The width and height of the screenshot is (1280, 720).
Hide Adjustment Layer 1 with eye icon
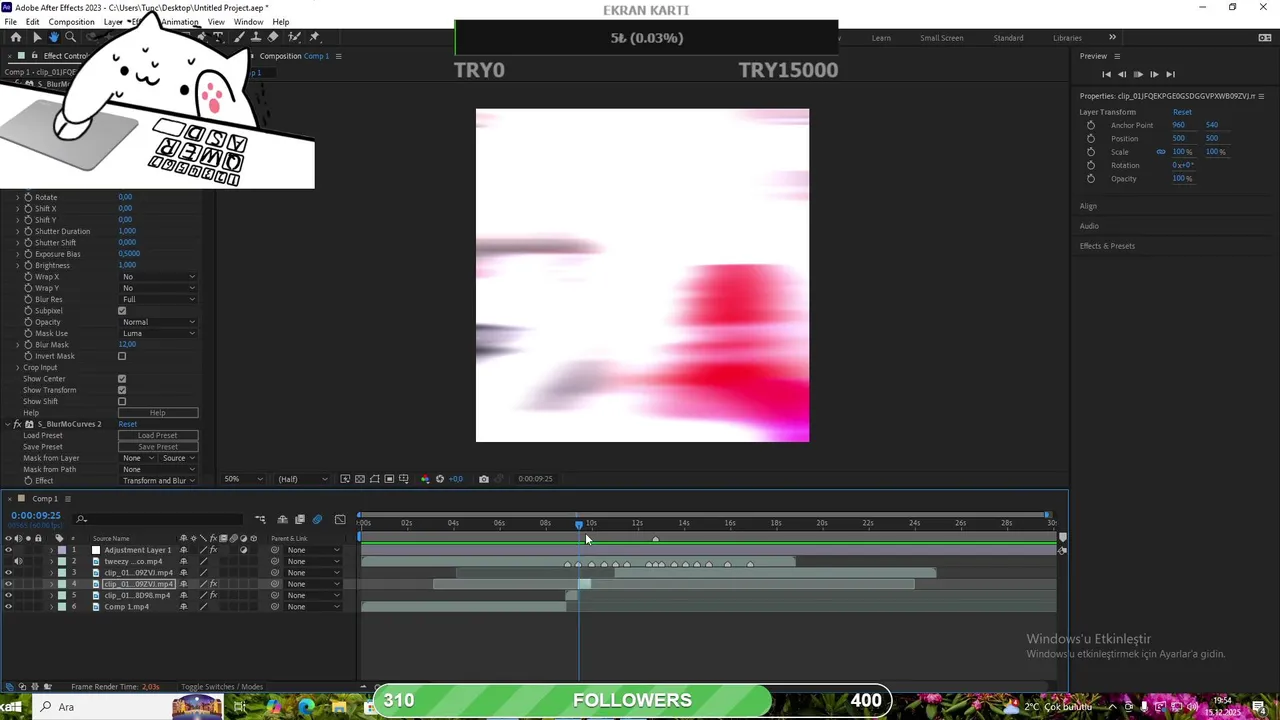[x=9, y=550]
